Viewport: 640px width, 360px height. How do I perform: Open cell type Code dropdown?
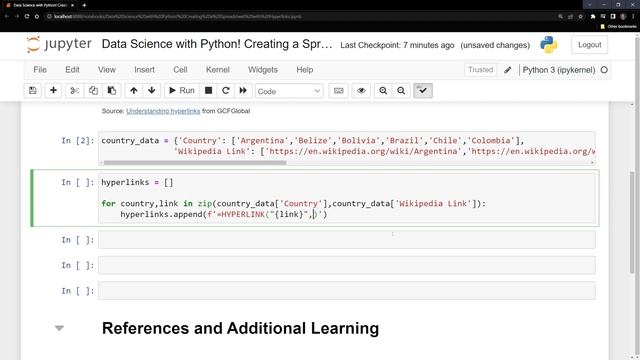289,91
